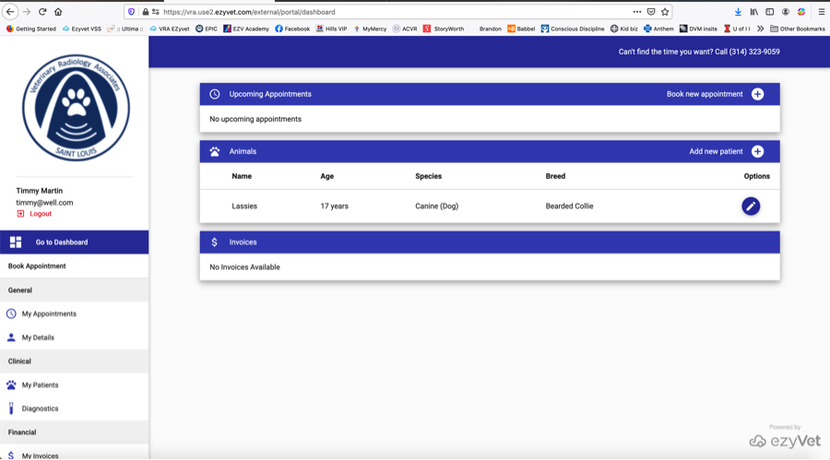This screenshot has width=830, height=460.
Task: Open the Firefox hamburger menu
Action: (x=821, y=12)
